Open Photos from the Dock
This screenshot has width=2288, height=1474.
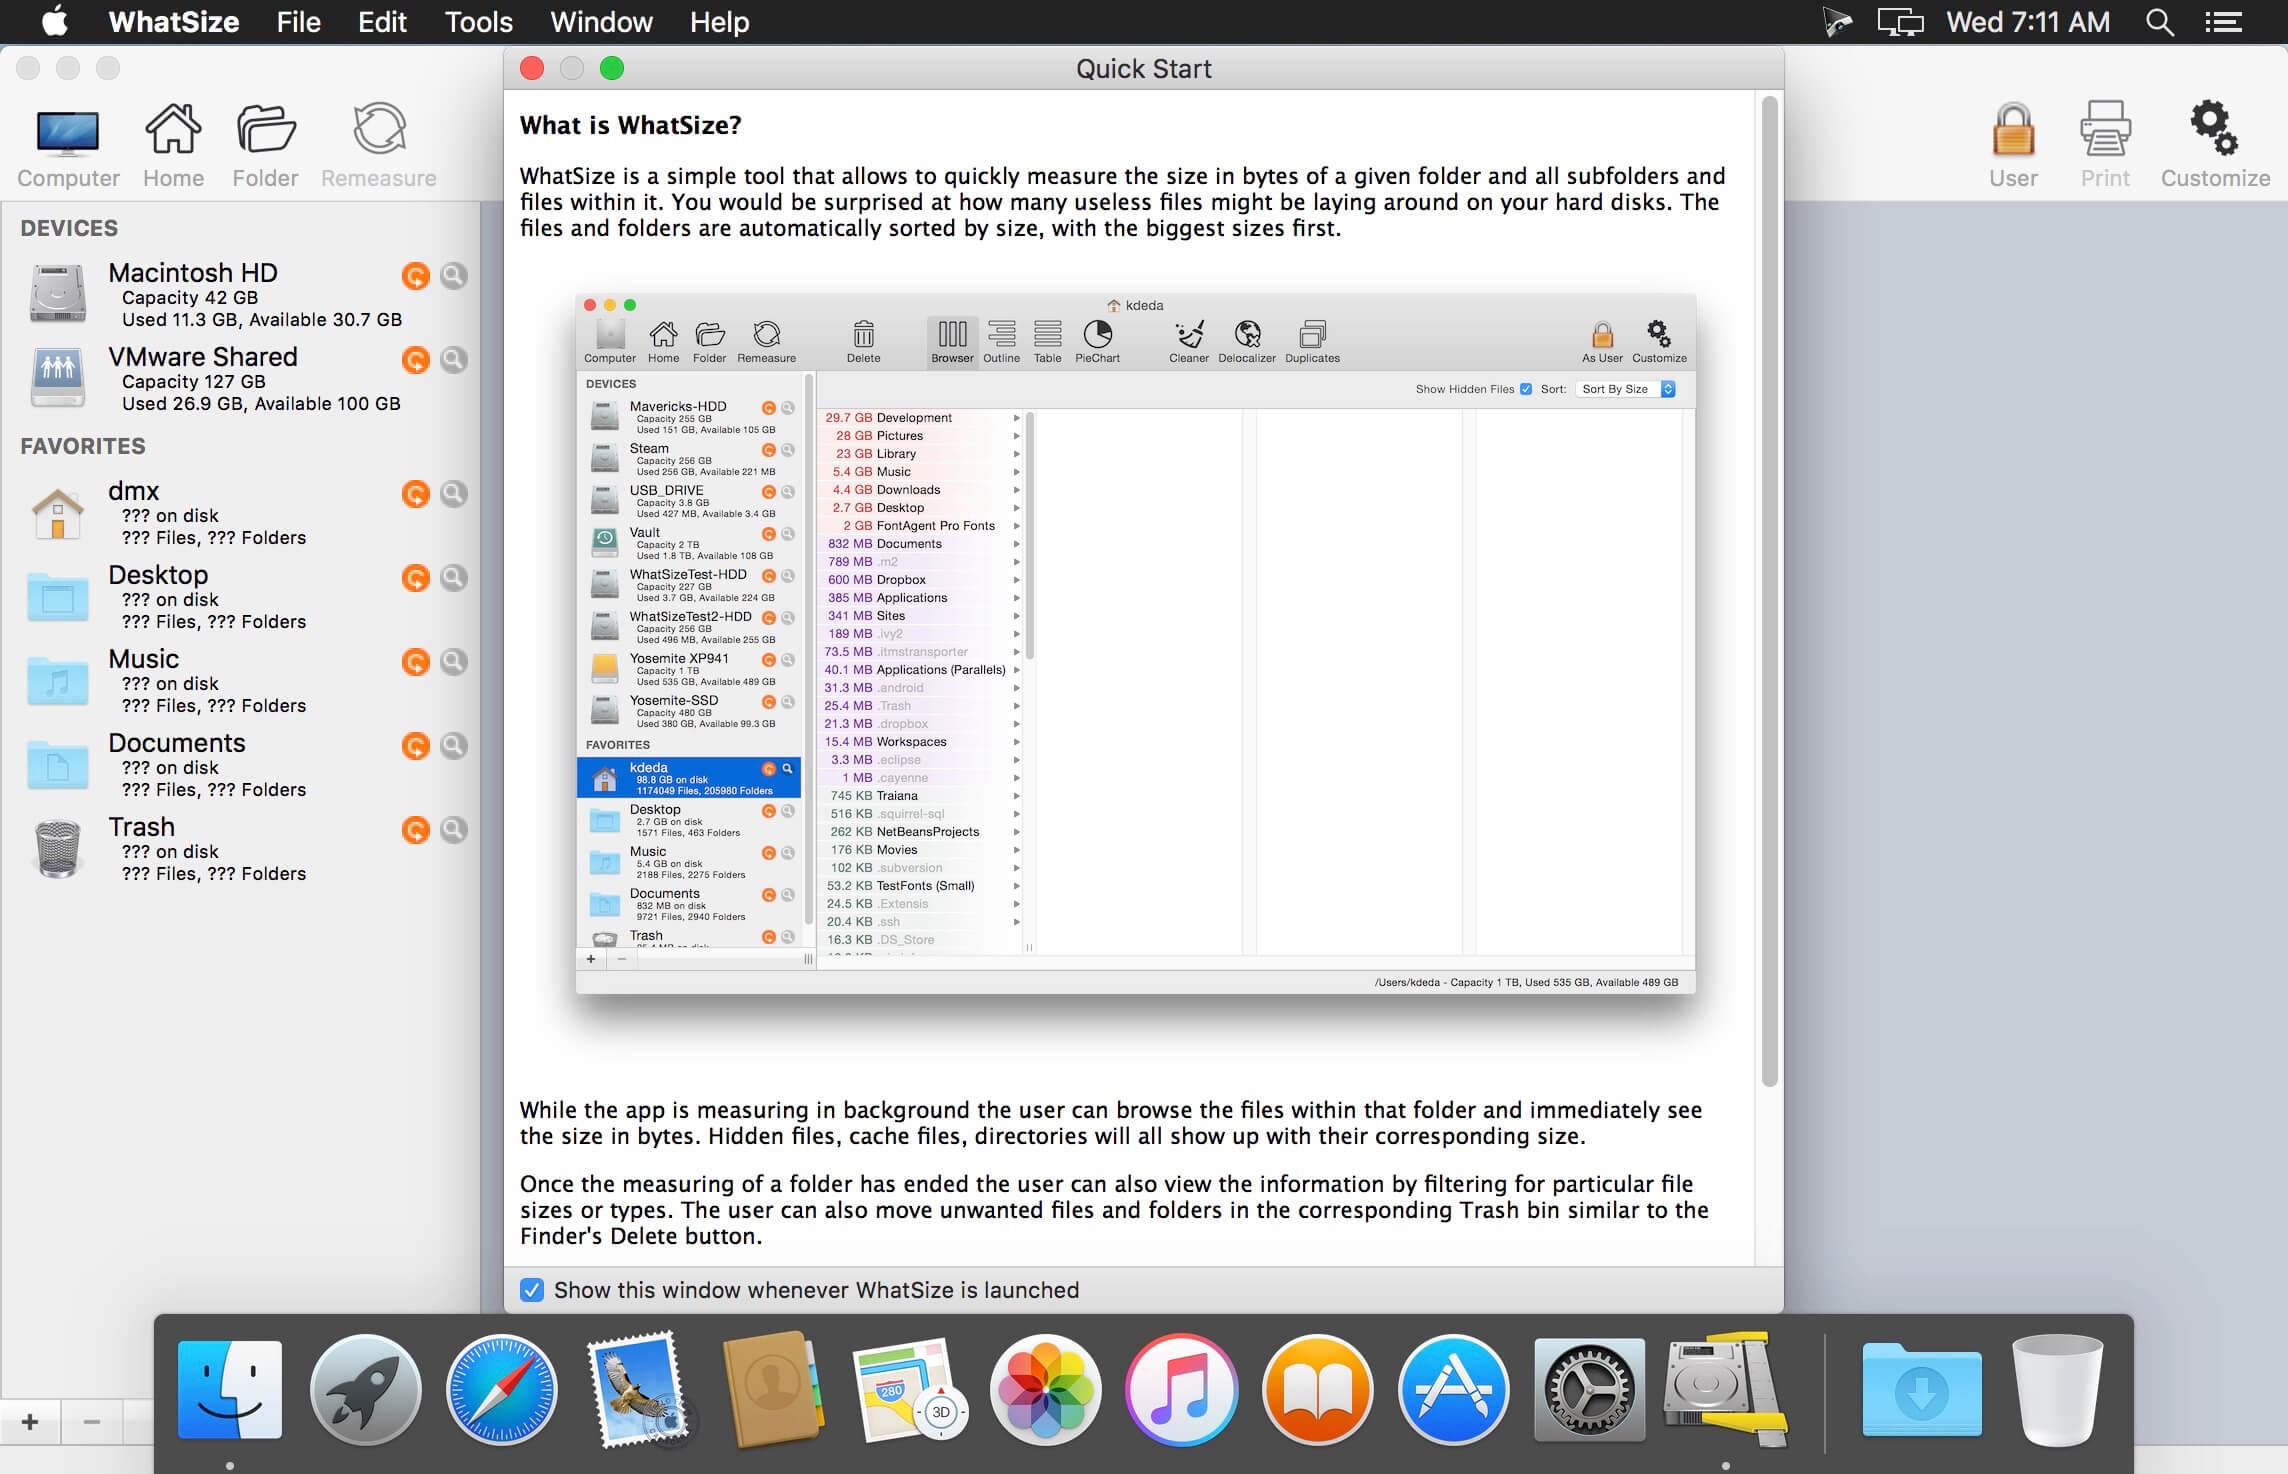1045,1390
